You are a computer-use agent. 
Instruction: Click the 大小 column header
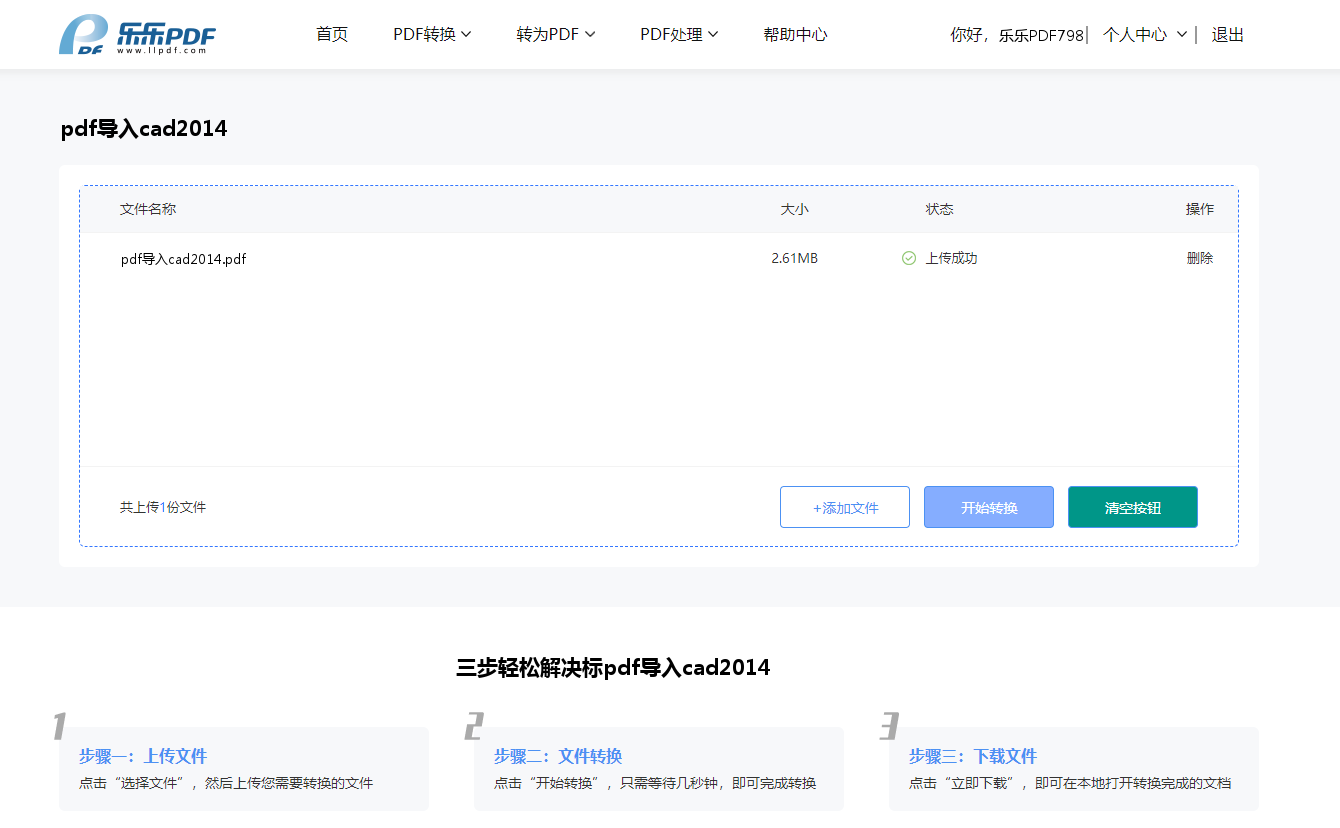click(795, 209)
